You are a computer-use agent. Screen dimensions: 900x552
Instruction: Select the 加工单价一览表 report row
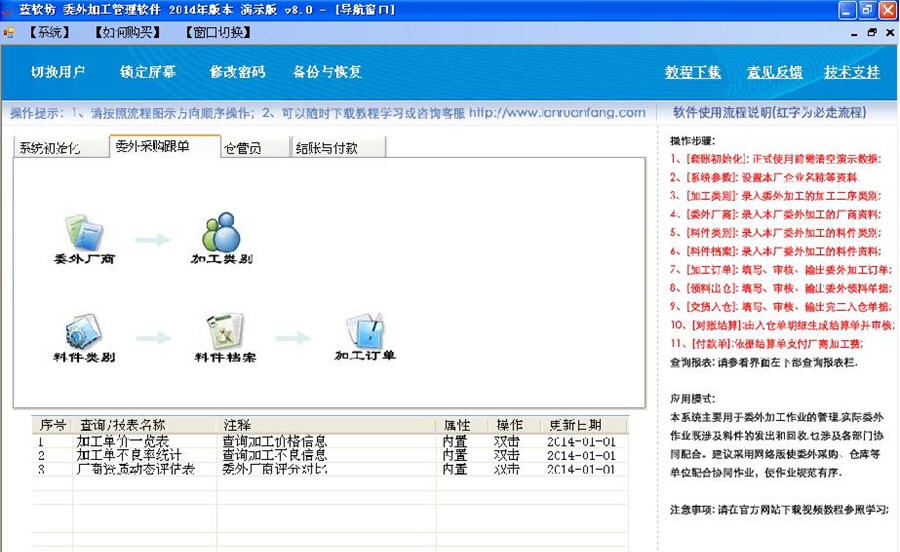(330, 441)
